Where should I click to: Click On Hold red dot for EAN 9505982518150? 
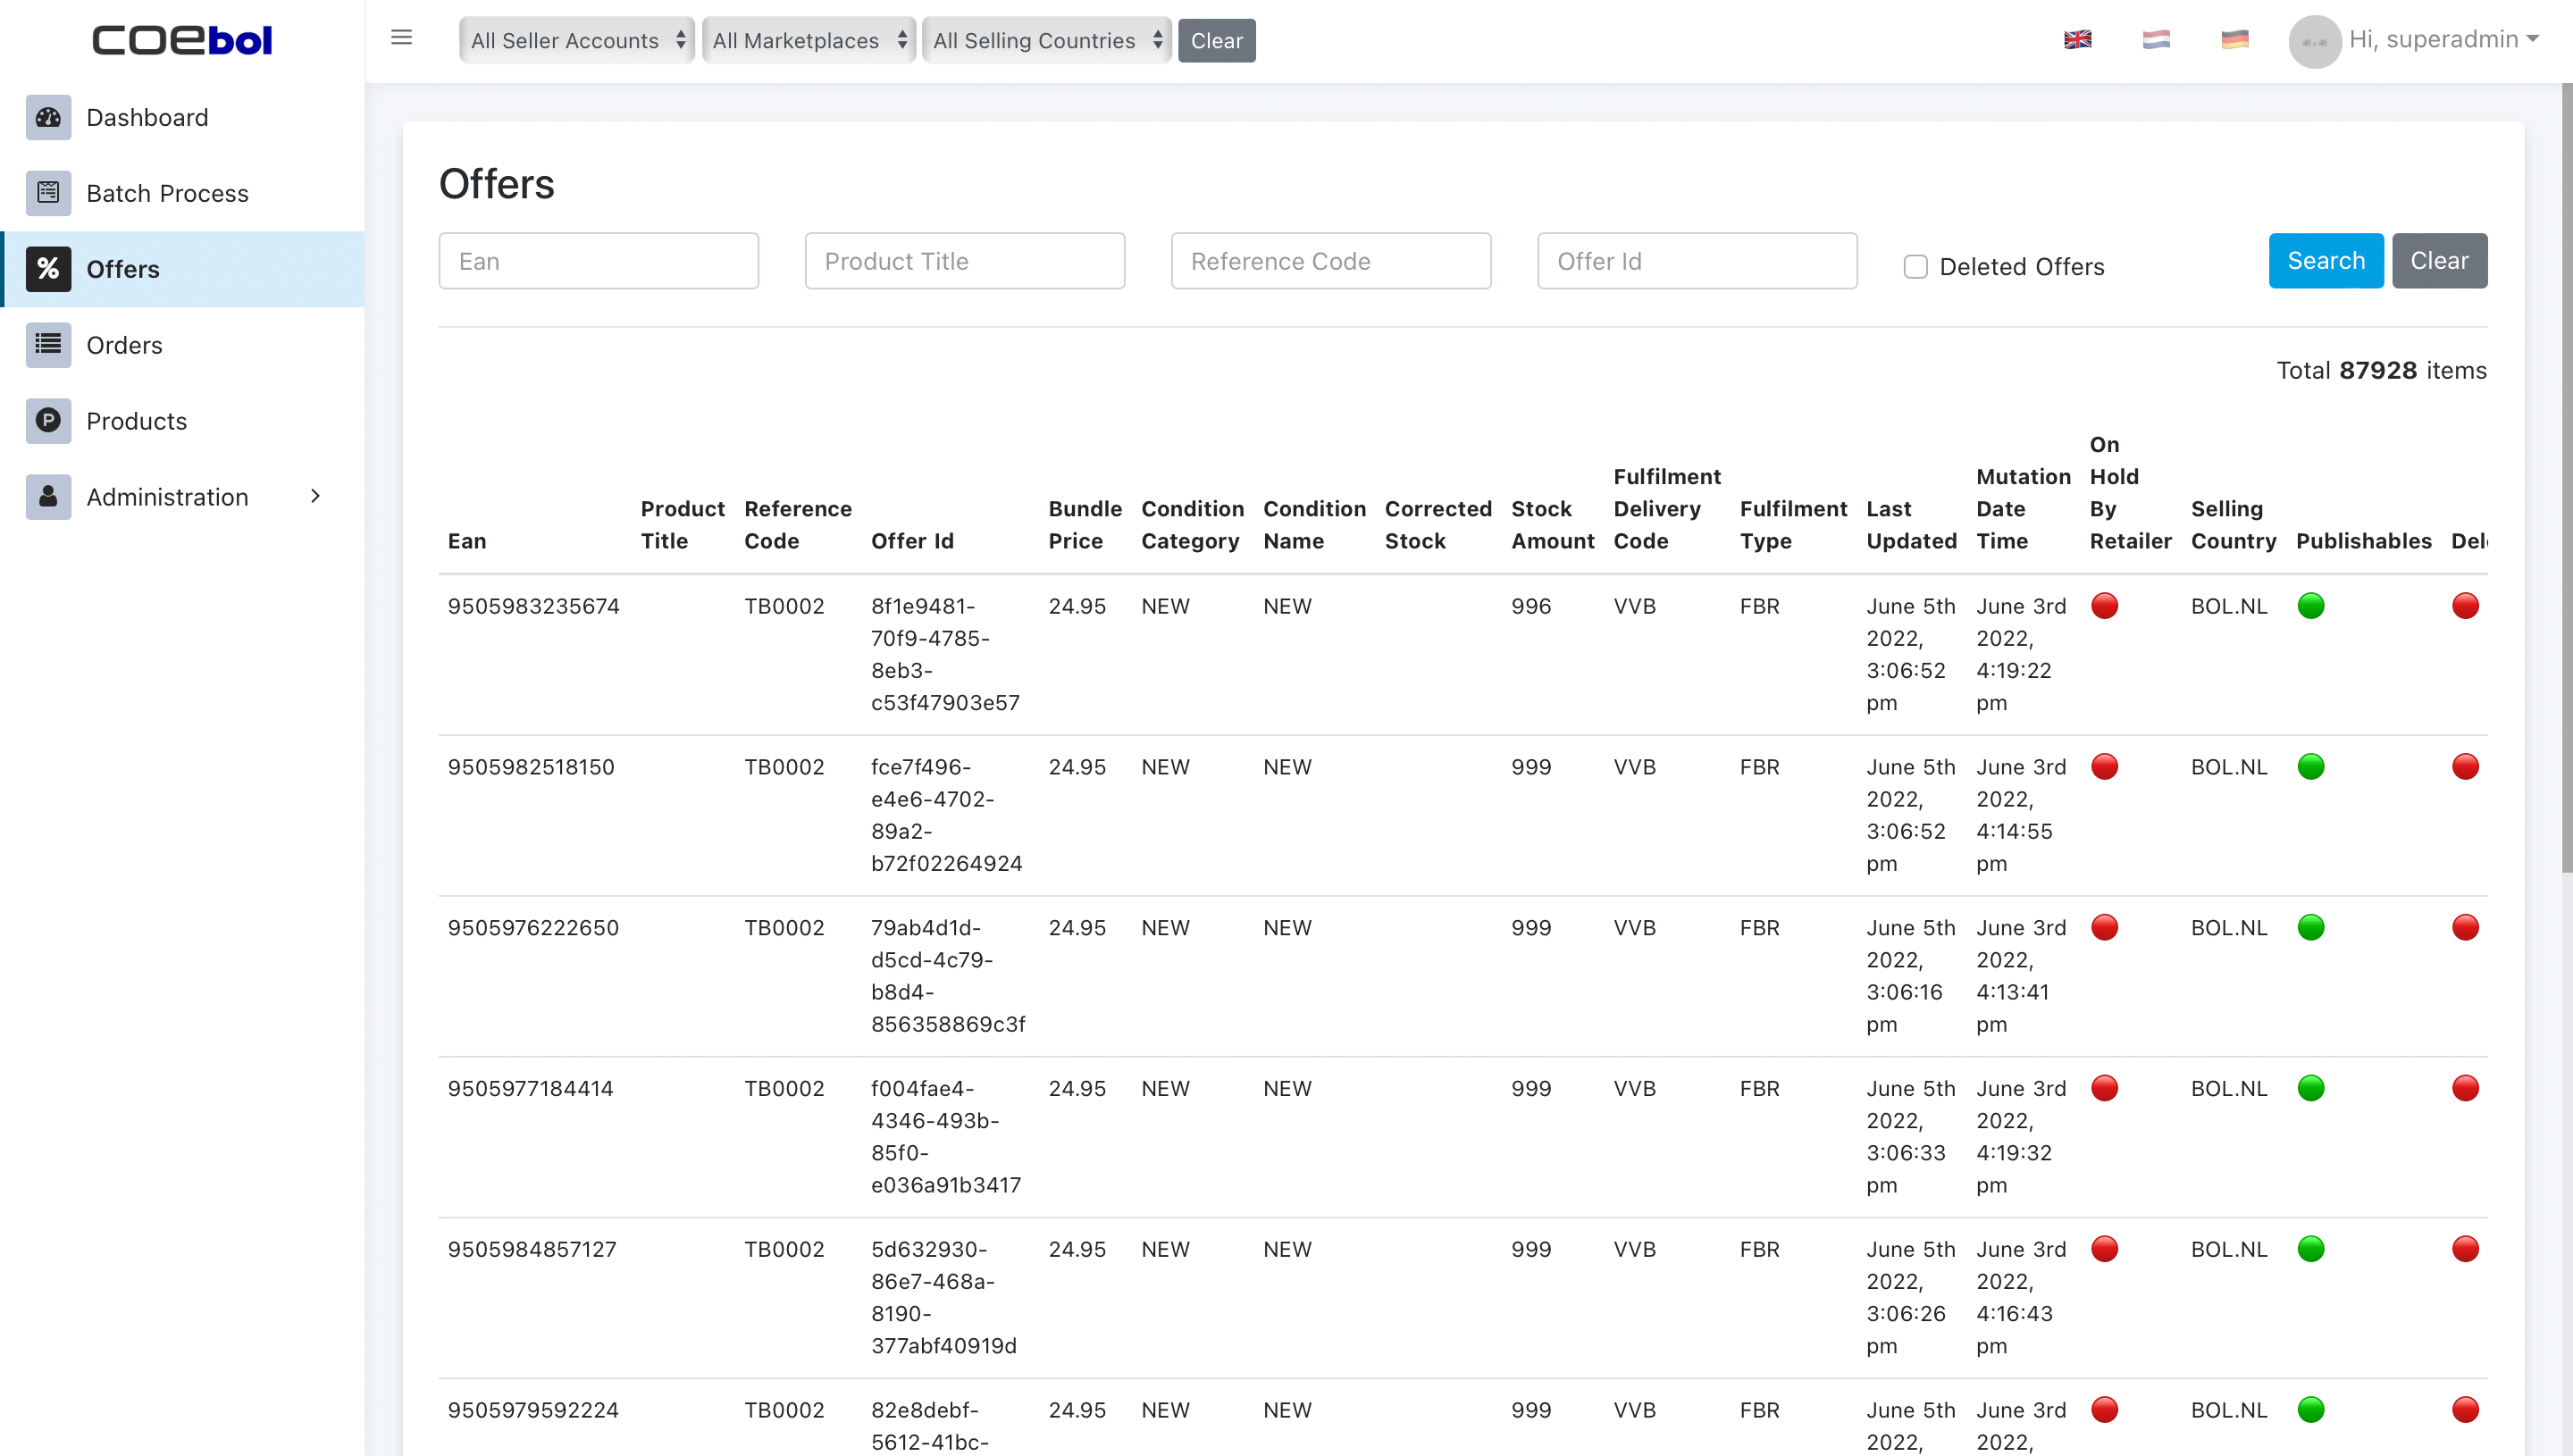click(2104, 767)
